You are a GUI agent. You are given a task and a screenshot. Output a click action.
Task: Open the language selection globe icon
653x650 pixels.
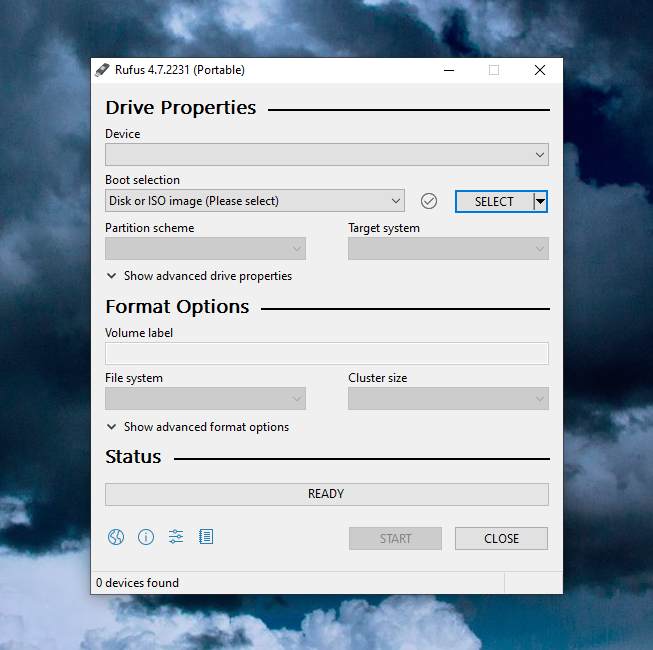[x=116, y=537]
